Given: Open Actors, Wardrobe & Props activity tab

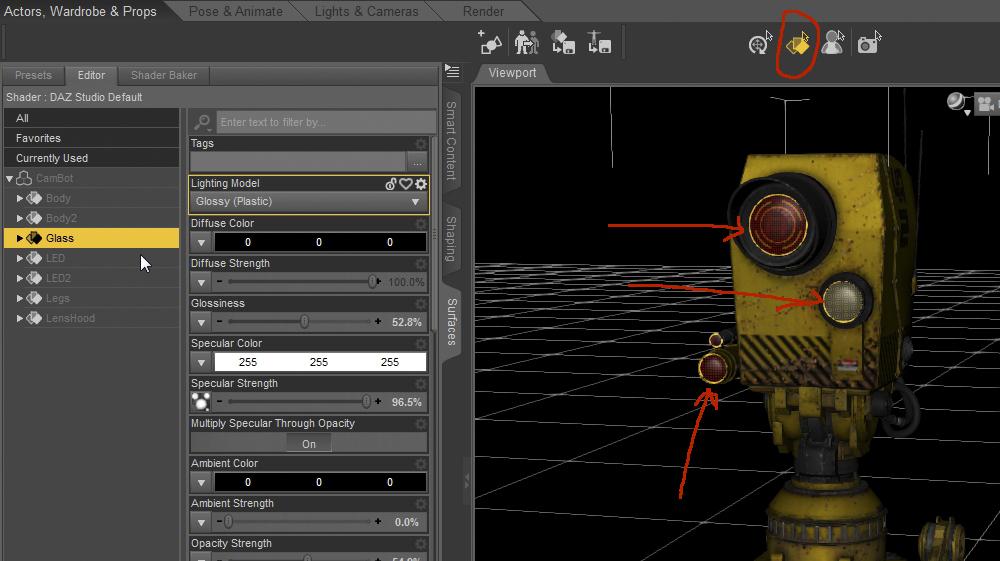Looking at the screenshot, I should click(80, 11).
